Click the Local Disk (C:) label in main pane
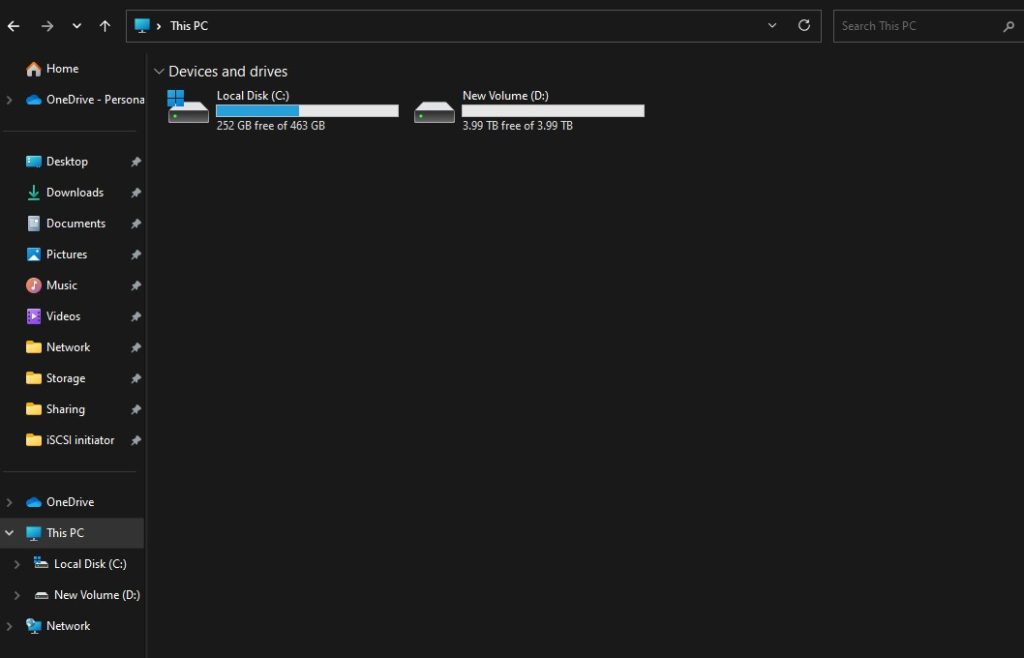1024x658 pixels. [253, 95]
